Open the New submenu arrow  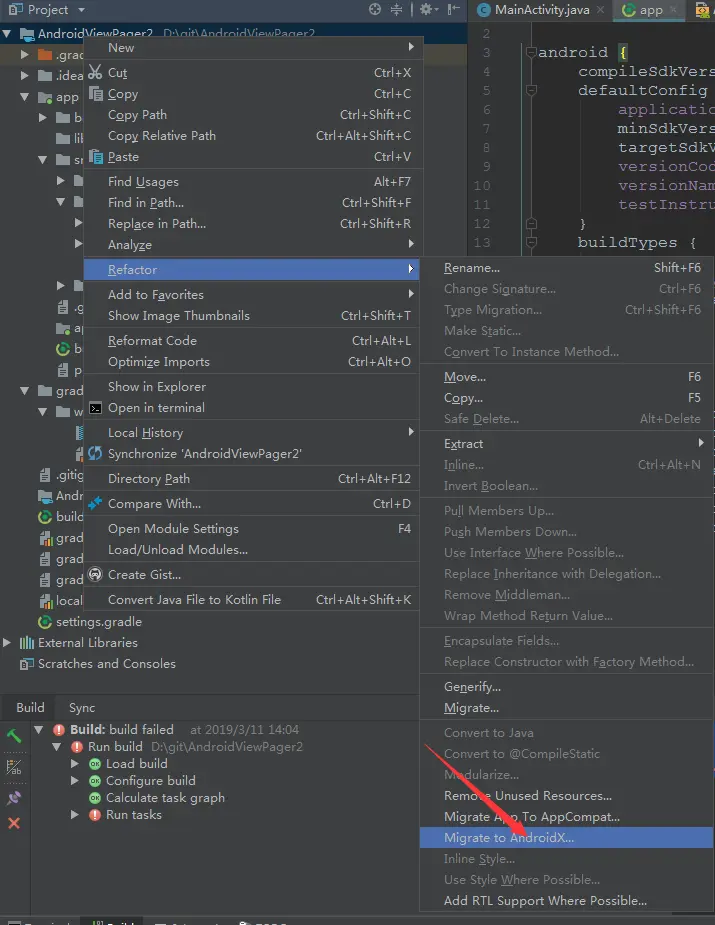(411, 47)
